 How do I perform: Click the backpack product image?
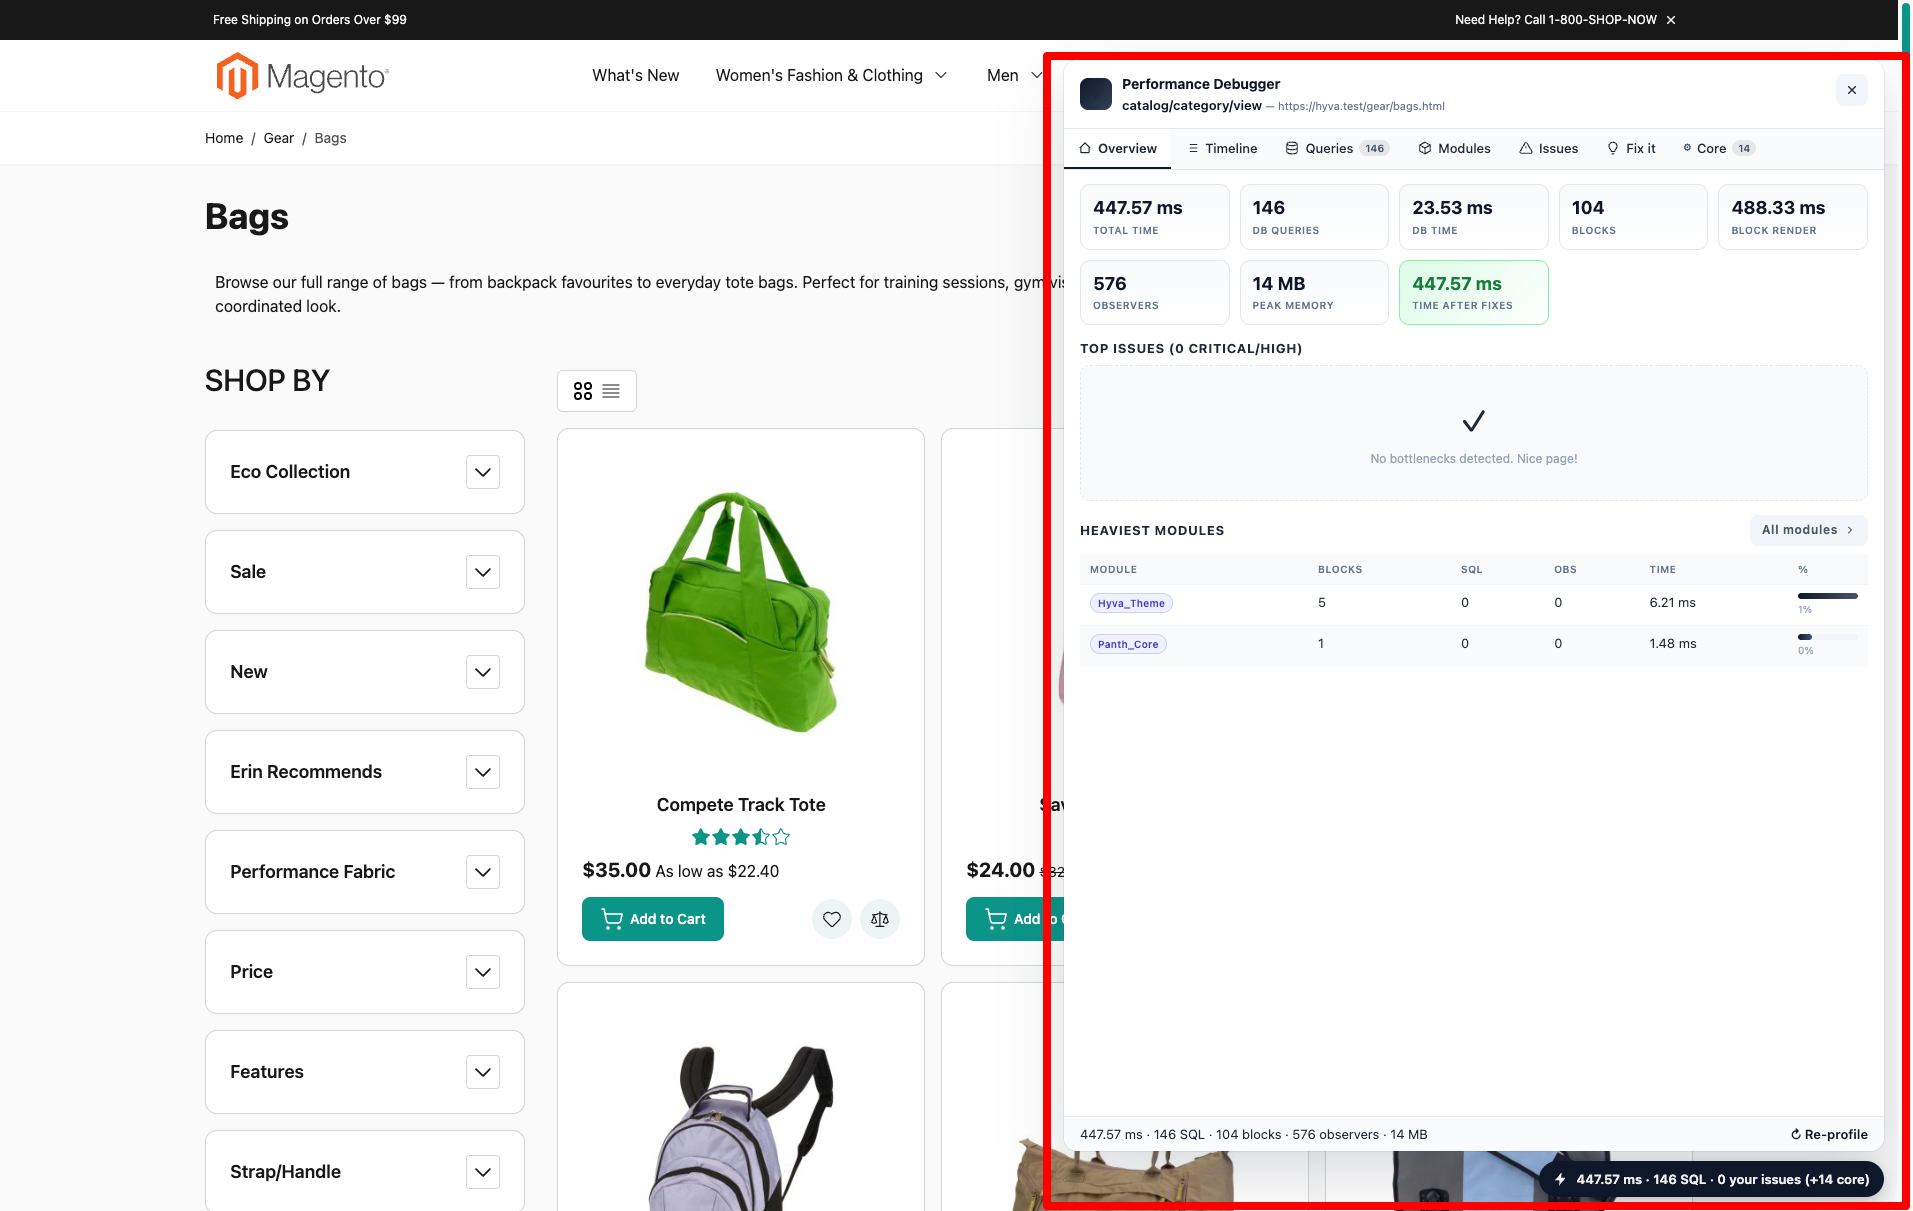(x=741, y=1128)
